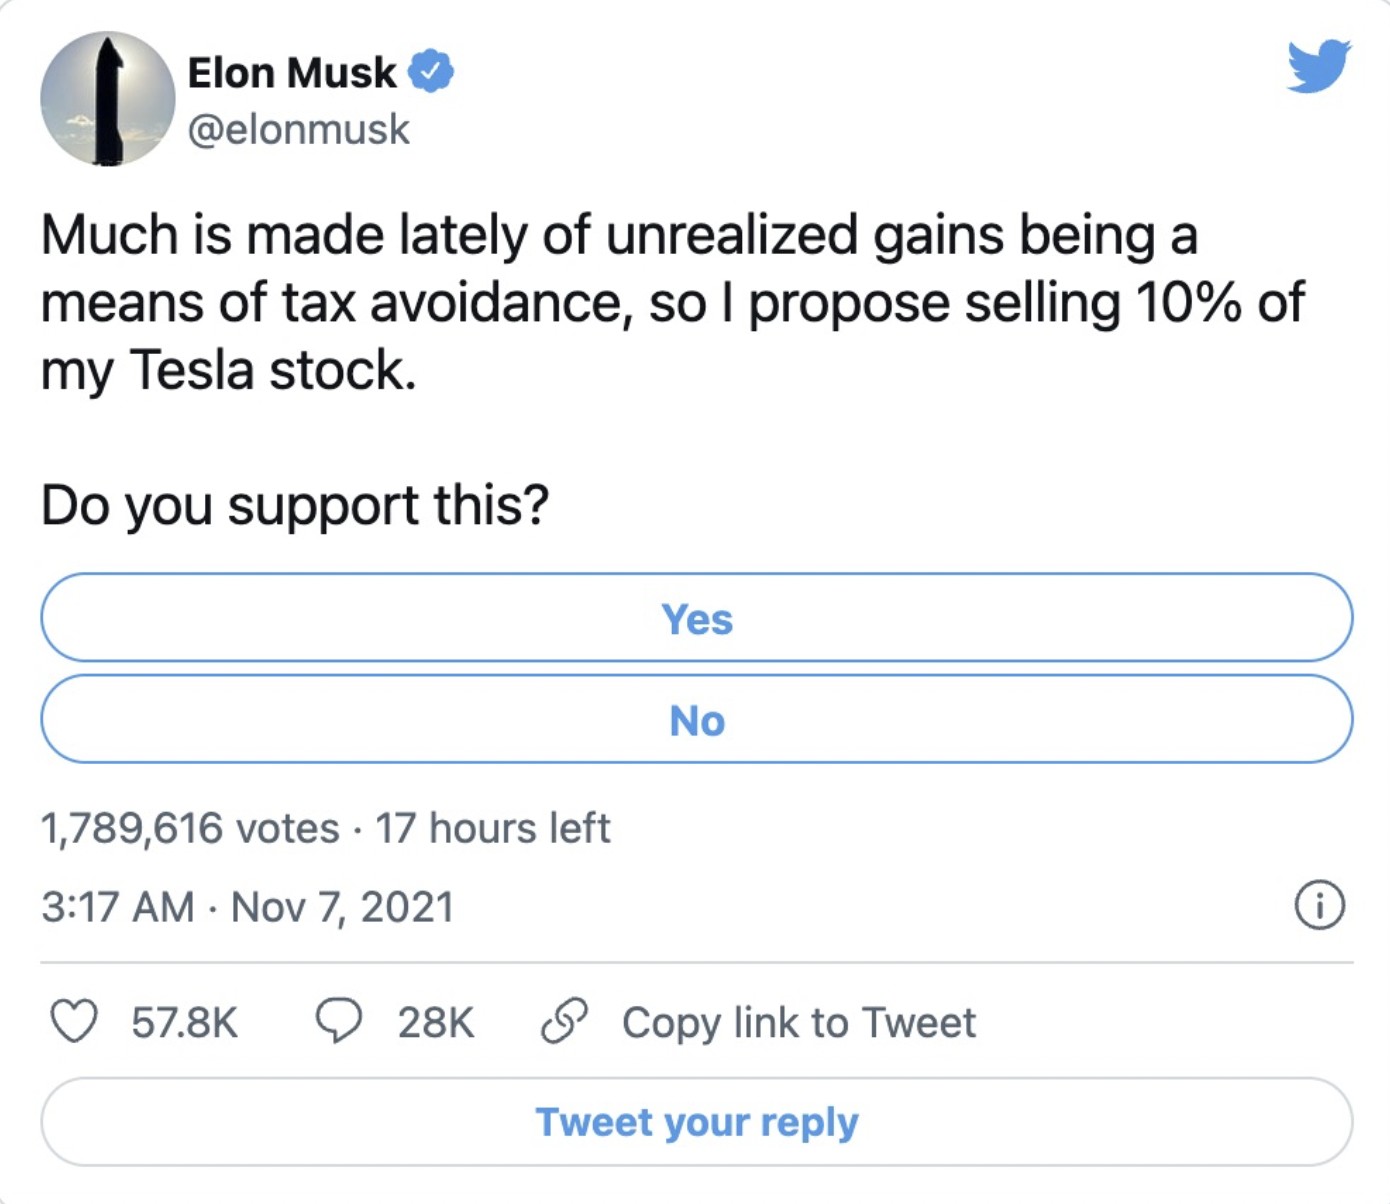Click the 28K replies count
The image size is (1390, 1204).
436,1022
